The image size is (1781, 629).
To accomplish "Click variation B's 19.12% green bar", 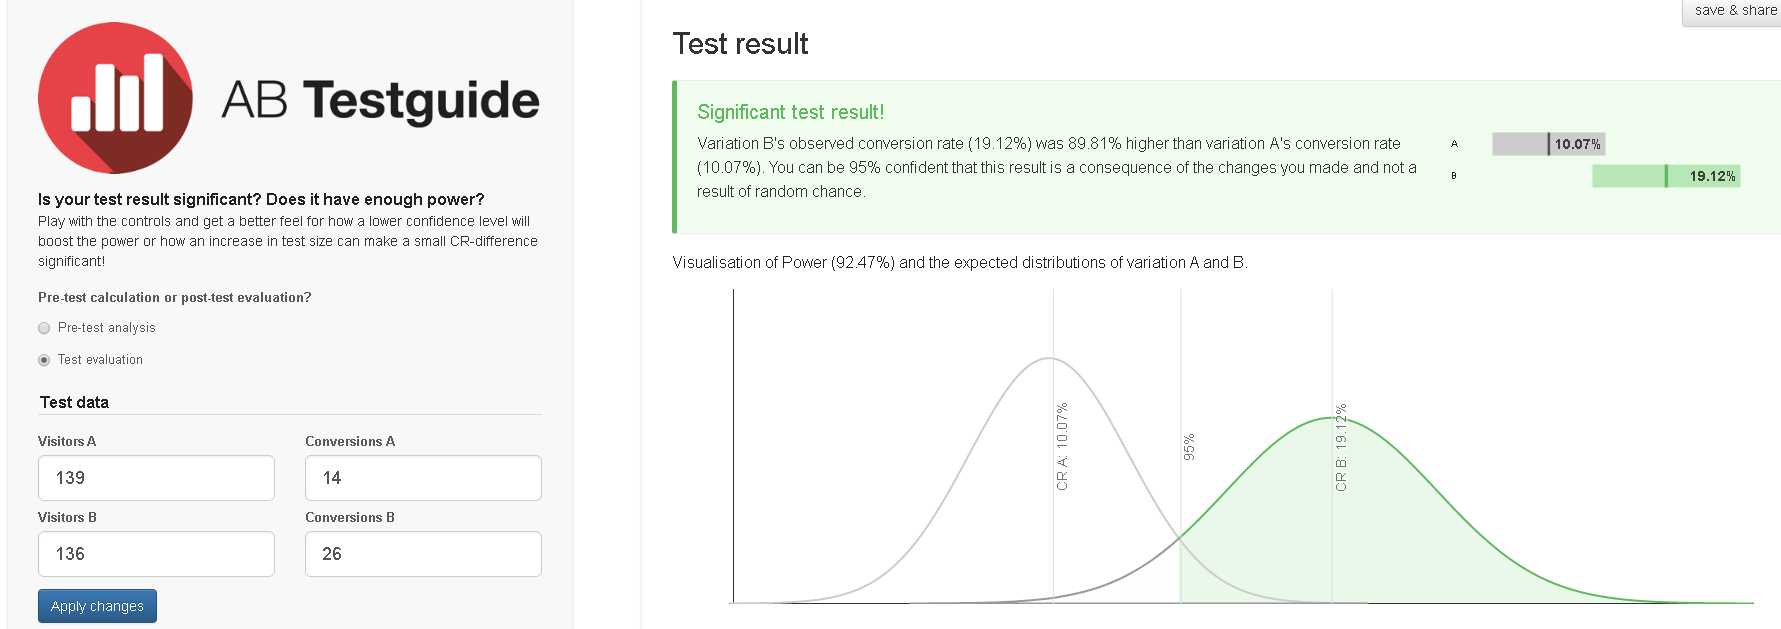I will 1666,176.
